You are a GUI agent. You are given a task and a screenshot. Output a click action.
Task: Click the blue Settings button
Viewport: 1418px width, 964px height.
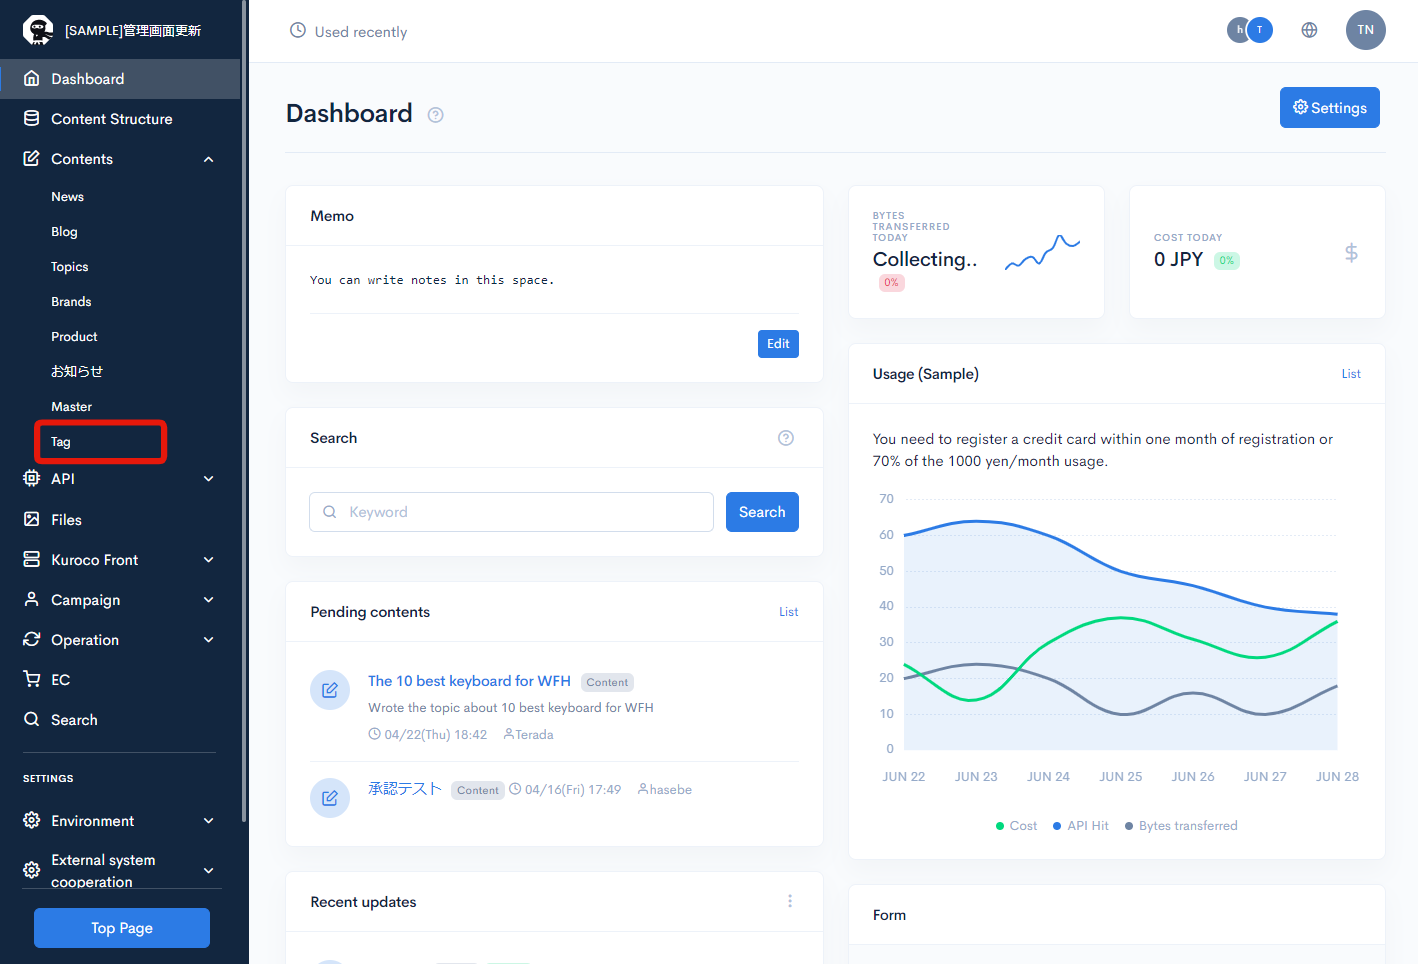tap(1330, 108)
